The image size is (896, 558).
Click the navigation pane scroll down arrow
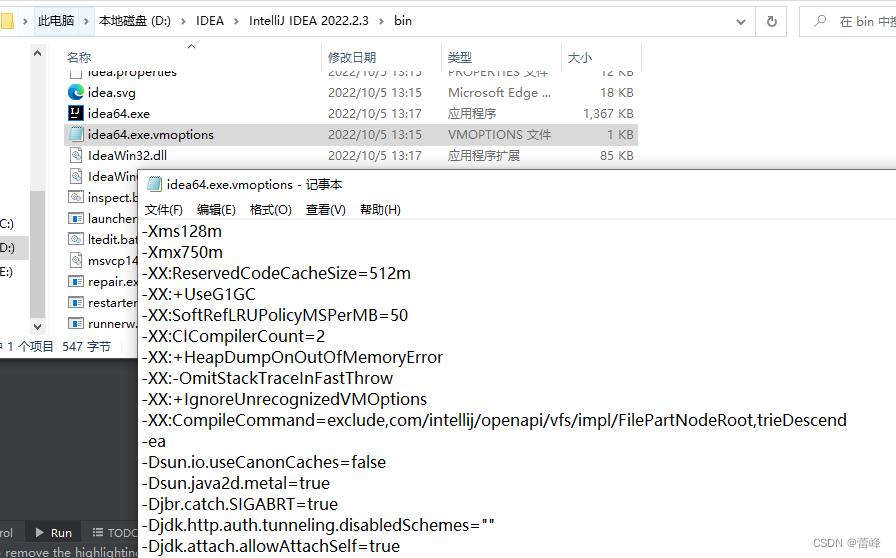[x=37, y=326]
